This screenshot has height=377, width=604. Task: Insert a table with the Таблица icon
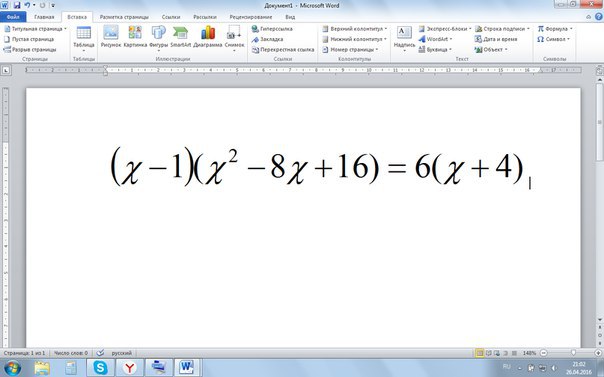84,38
